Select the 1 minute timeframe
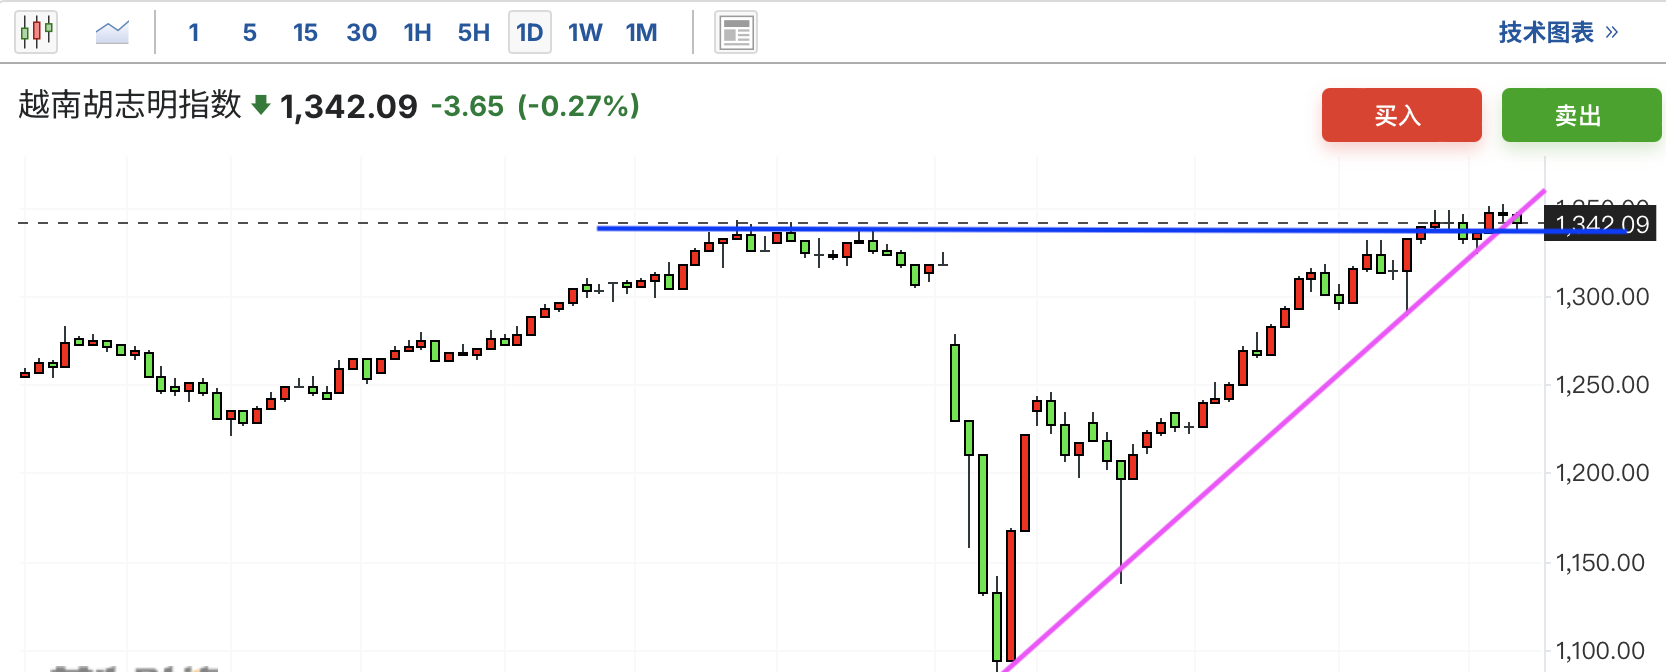This screenshot has height=672, width=1666. tap(194, 33)
